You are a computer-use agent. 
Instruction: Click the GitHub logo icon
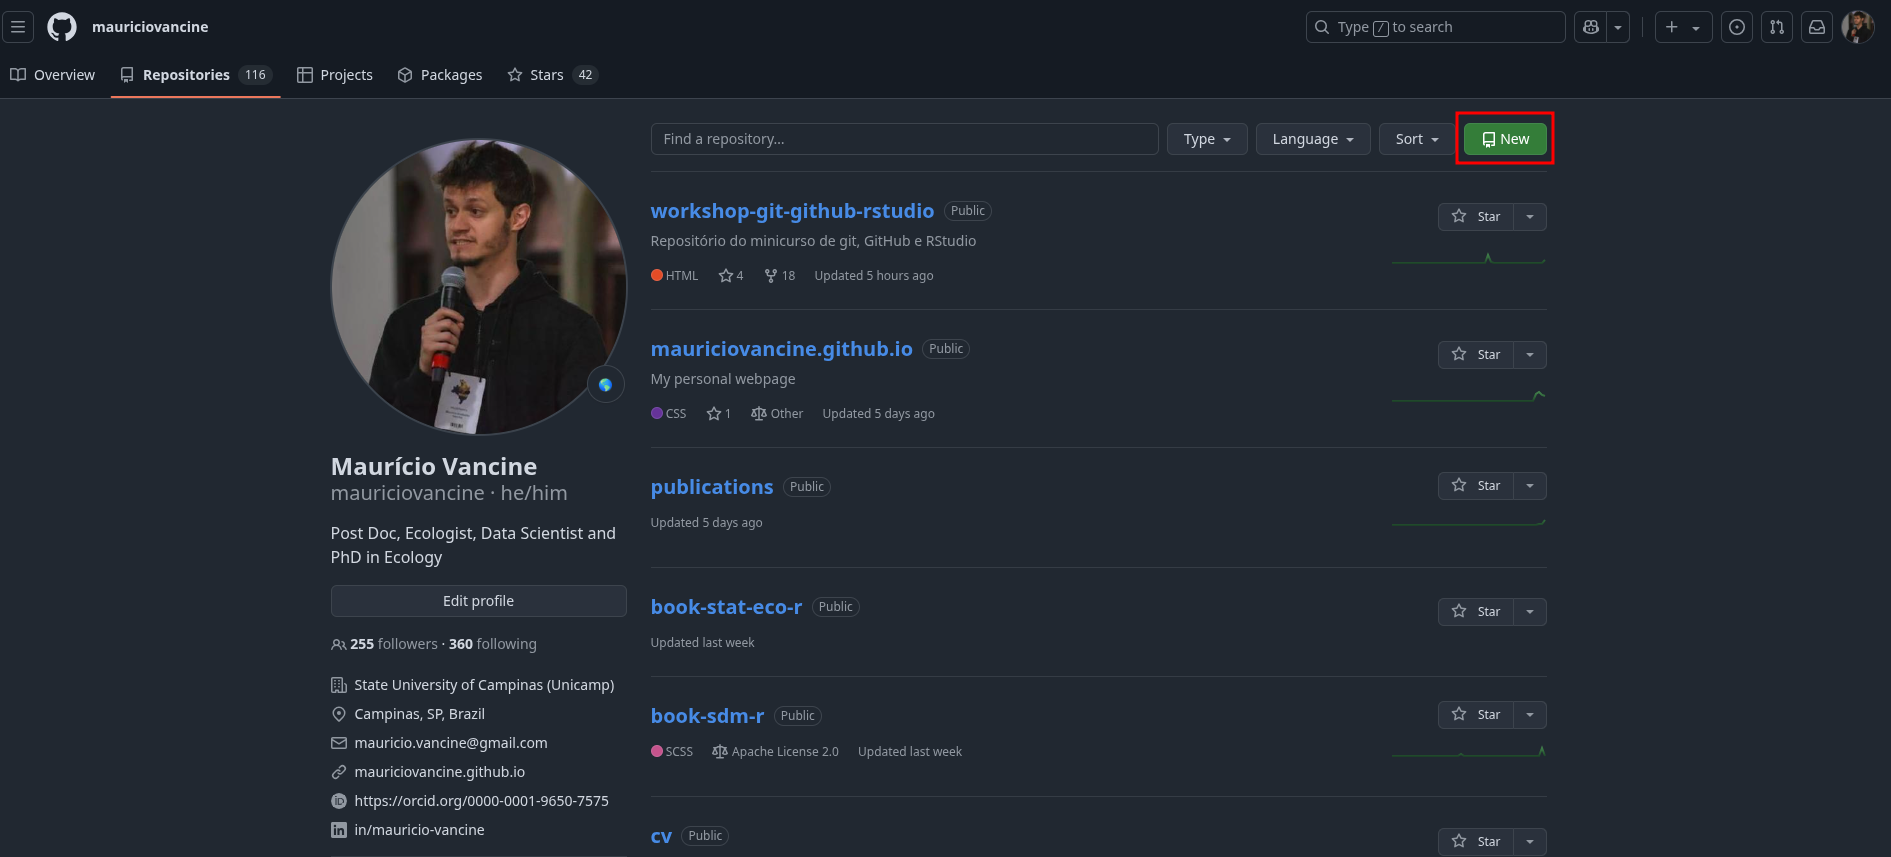[62, 27]
